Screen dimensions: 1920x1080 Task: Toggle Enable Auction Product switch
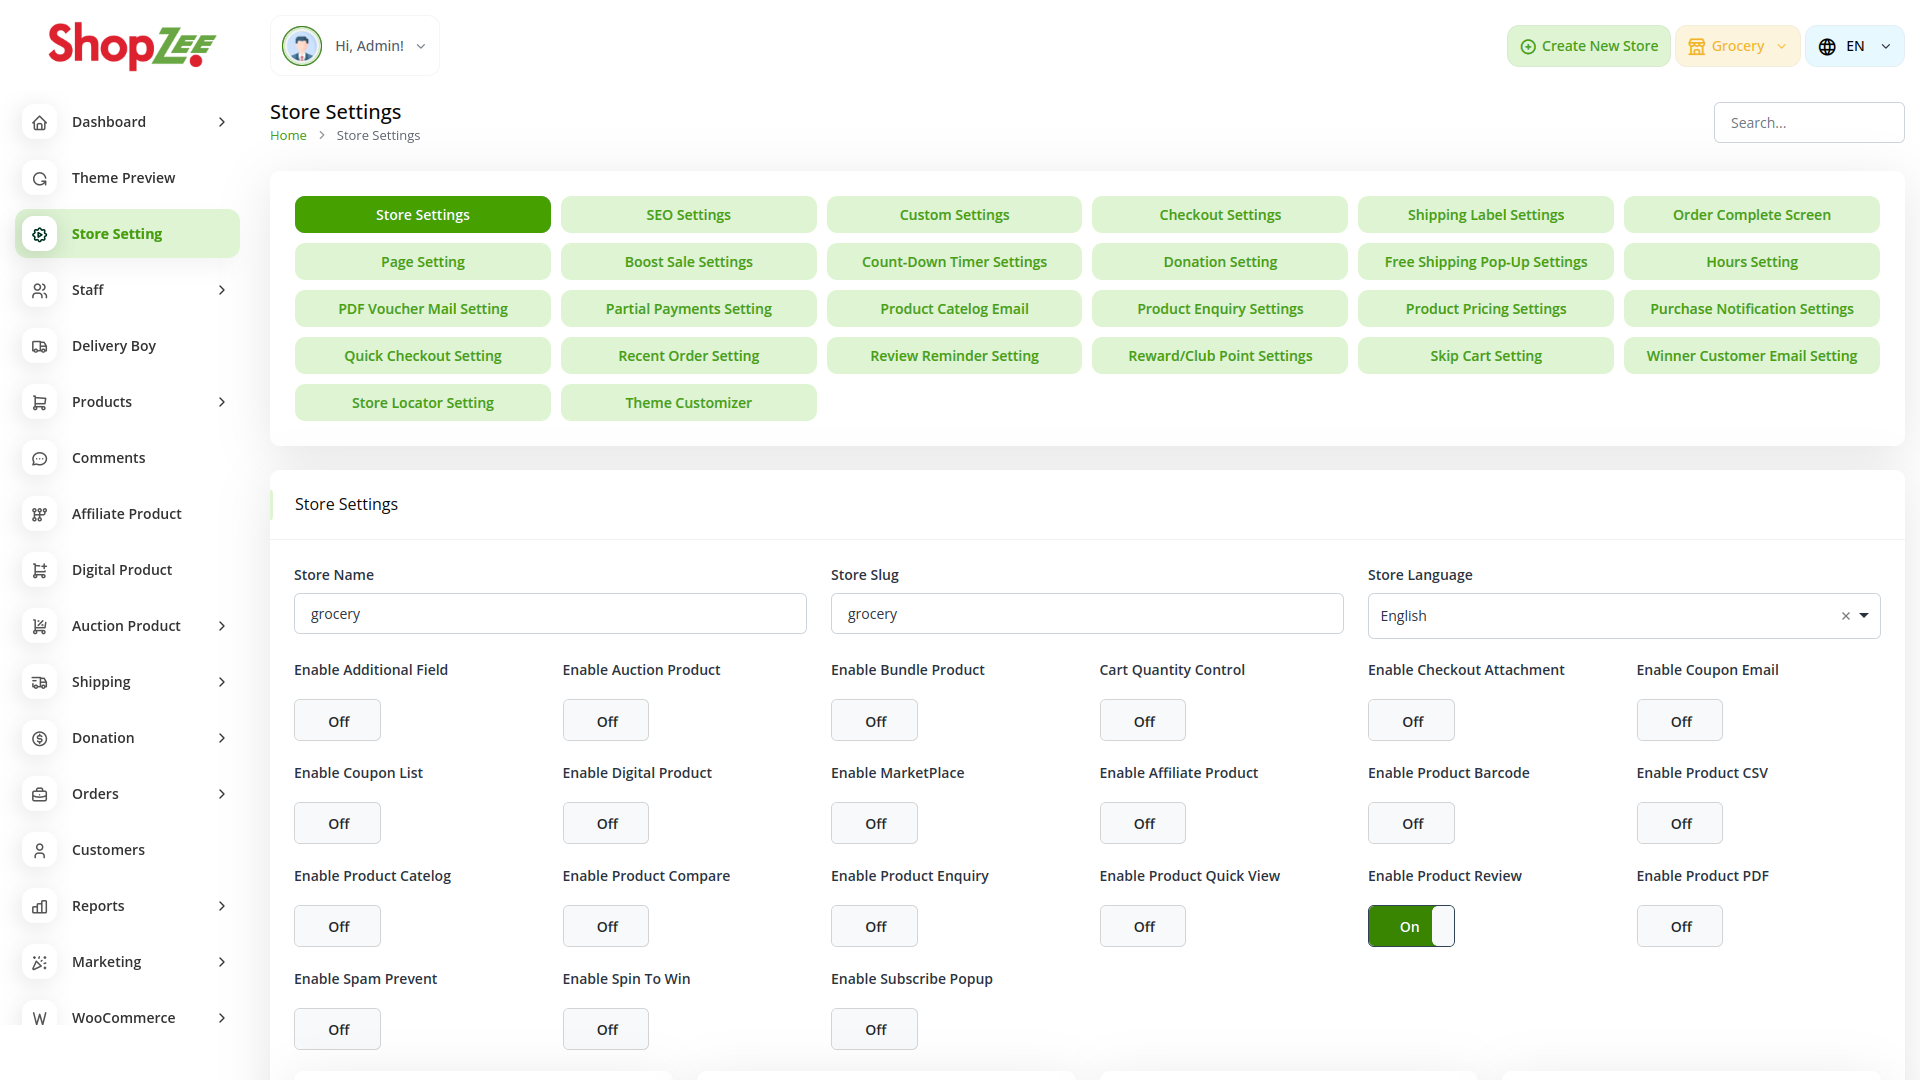click(605, 721)
